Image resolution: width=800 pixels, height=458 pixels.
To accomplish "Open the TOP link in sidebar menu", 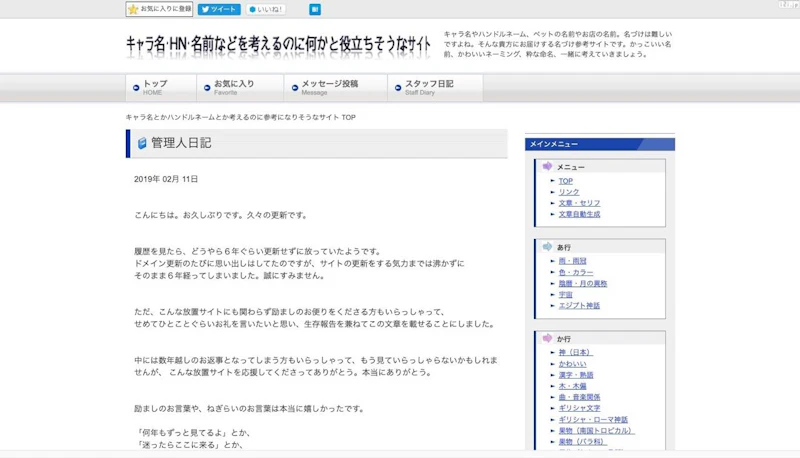I will [565, 181].
